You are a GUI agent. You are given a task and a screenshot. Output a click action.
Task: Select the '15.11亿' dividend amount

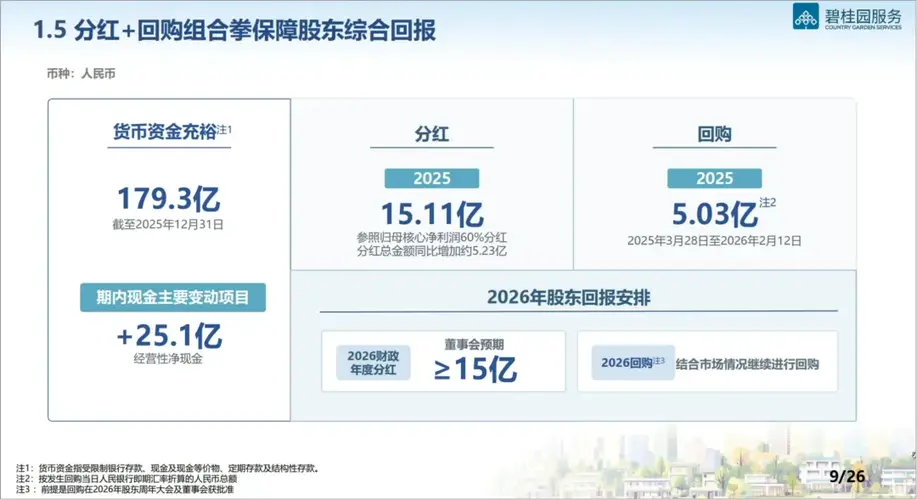(x=432, y=214)
